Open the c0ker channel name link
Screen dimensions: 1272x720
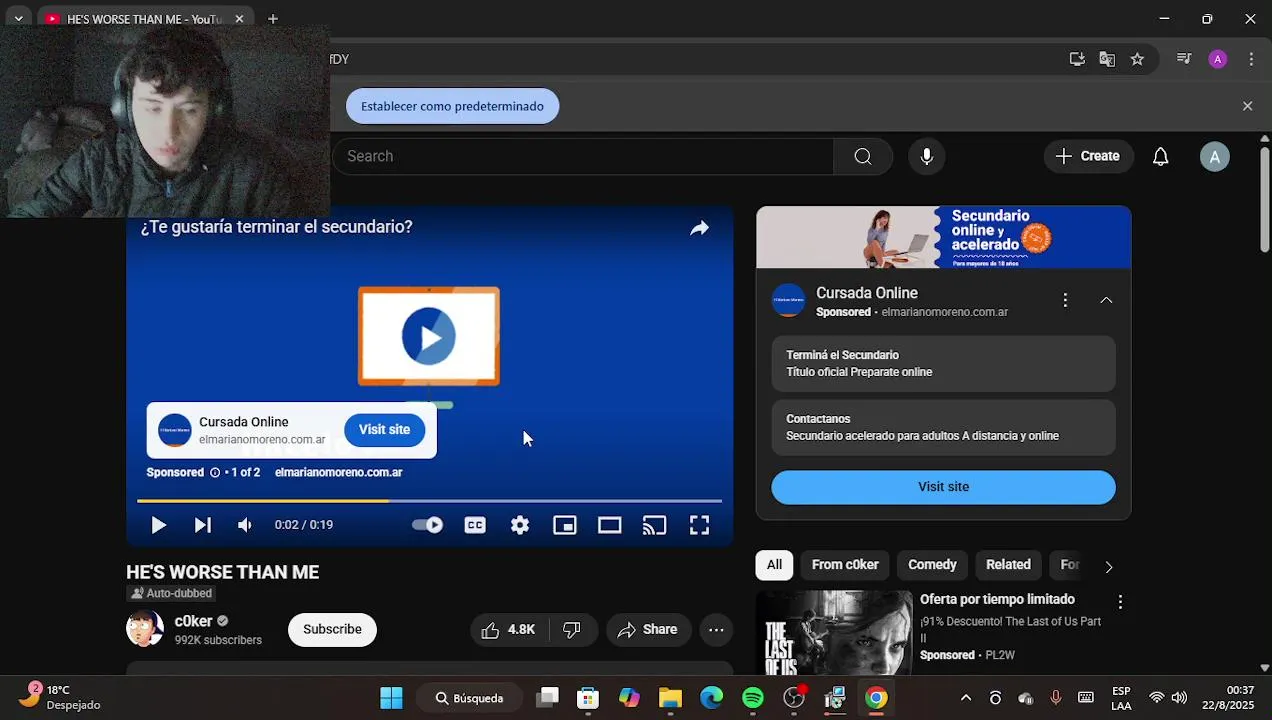[194, 621]
